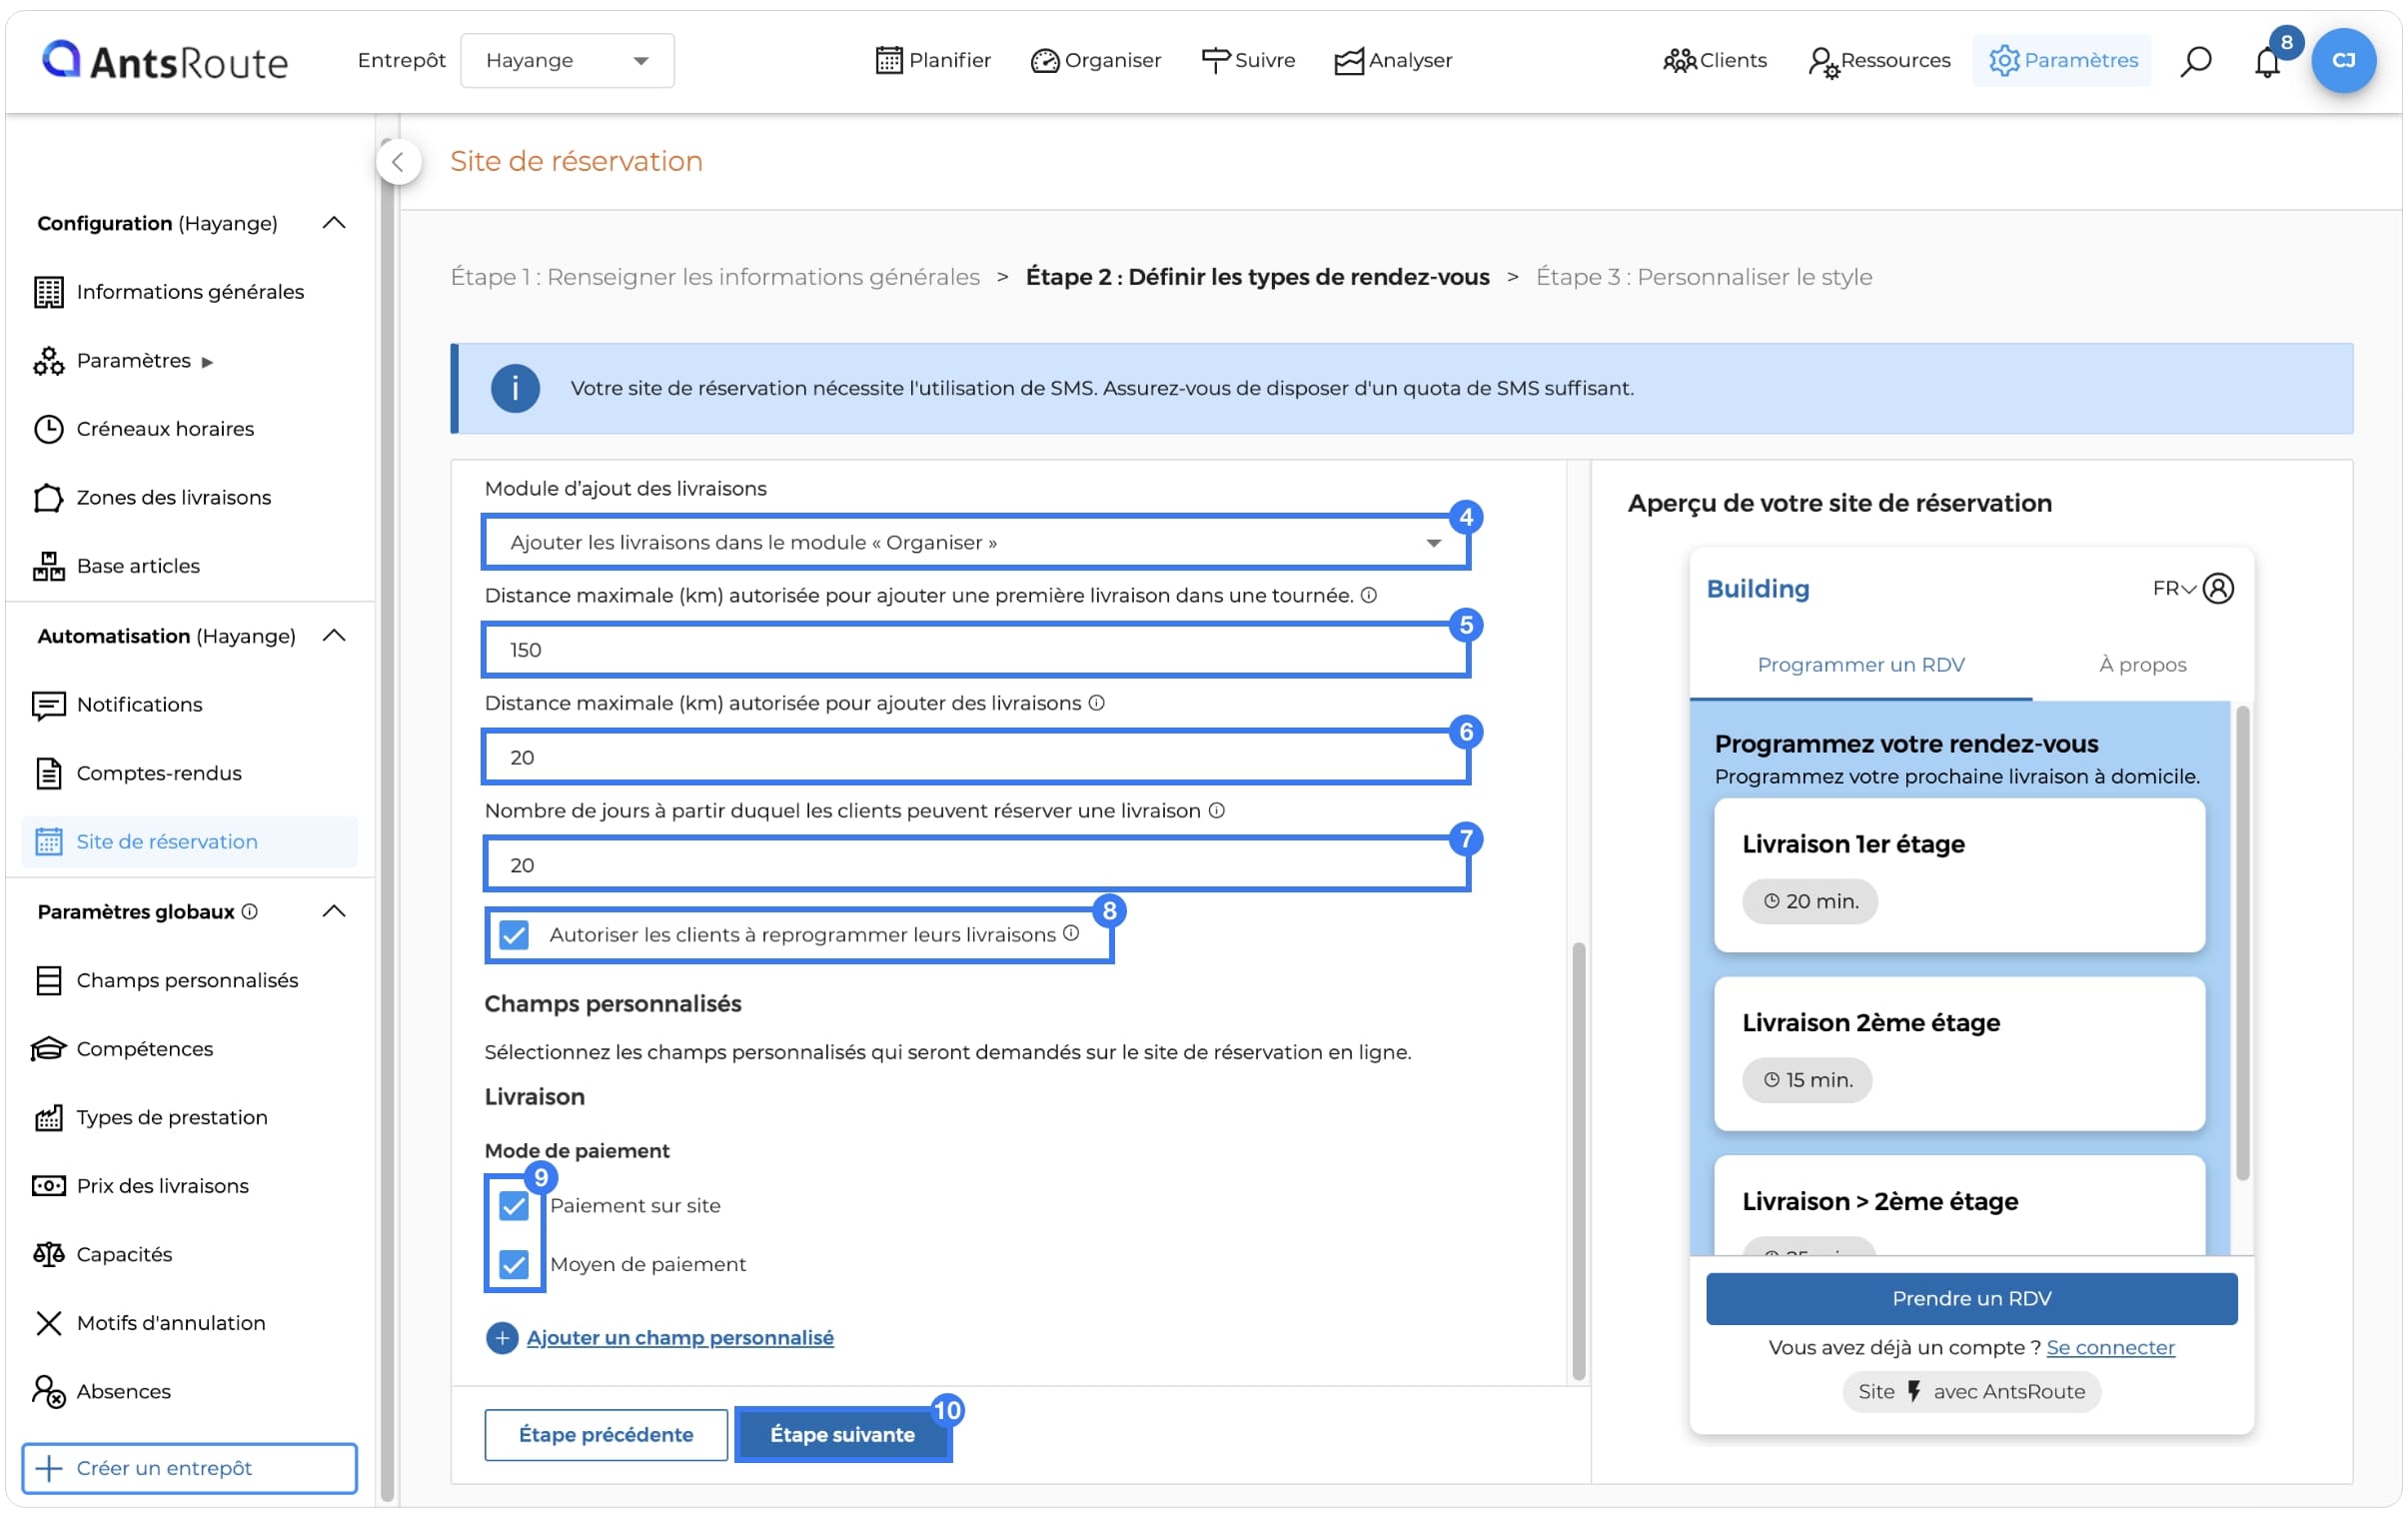Uncheck Paiement sur site checkbox
Viewport: 2408px width, 1516px height.
tap(514, 1207)
